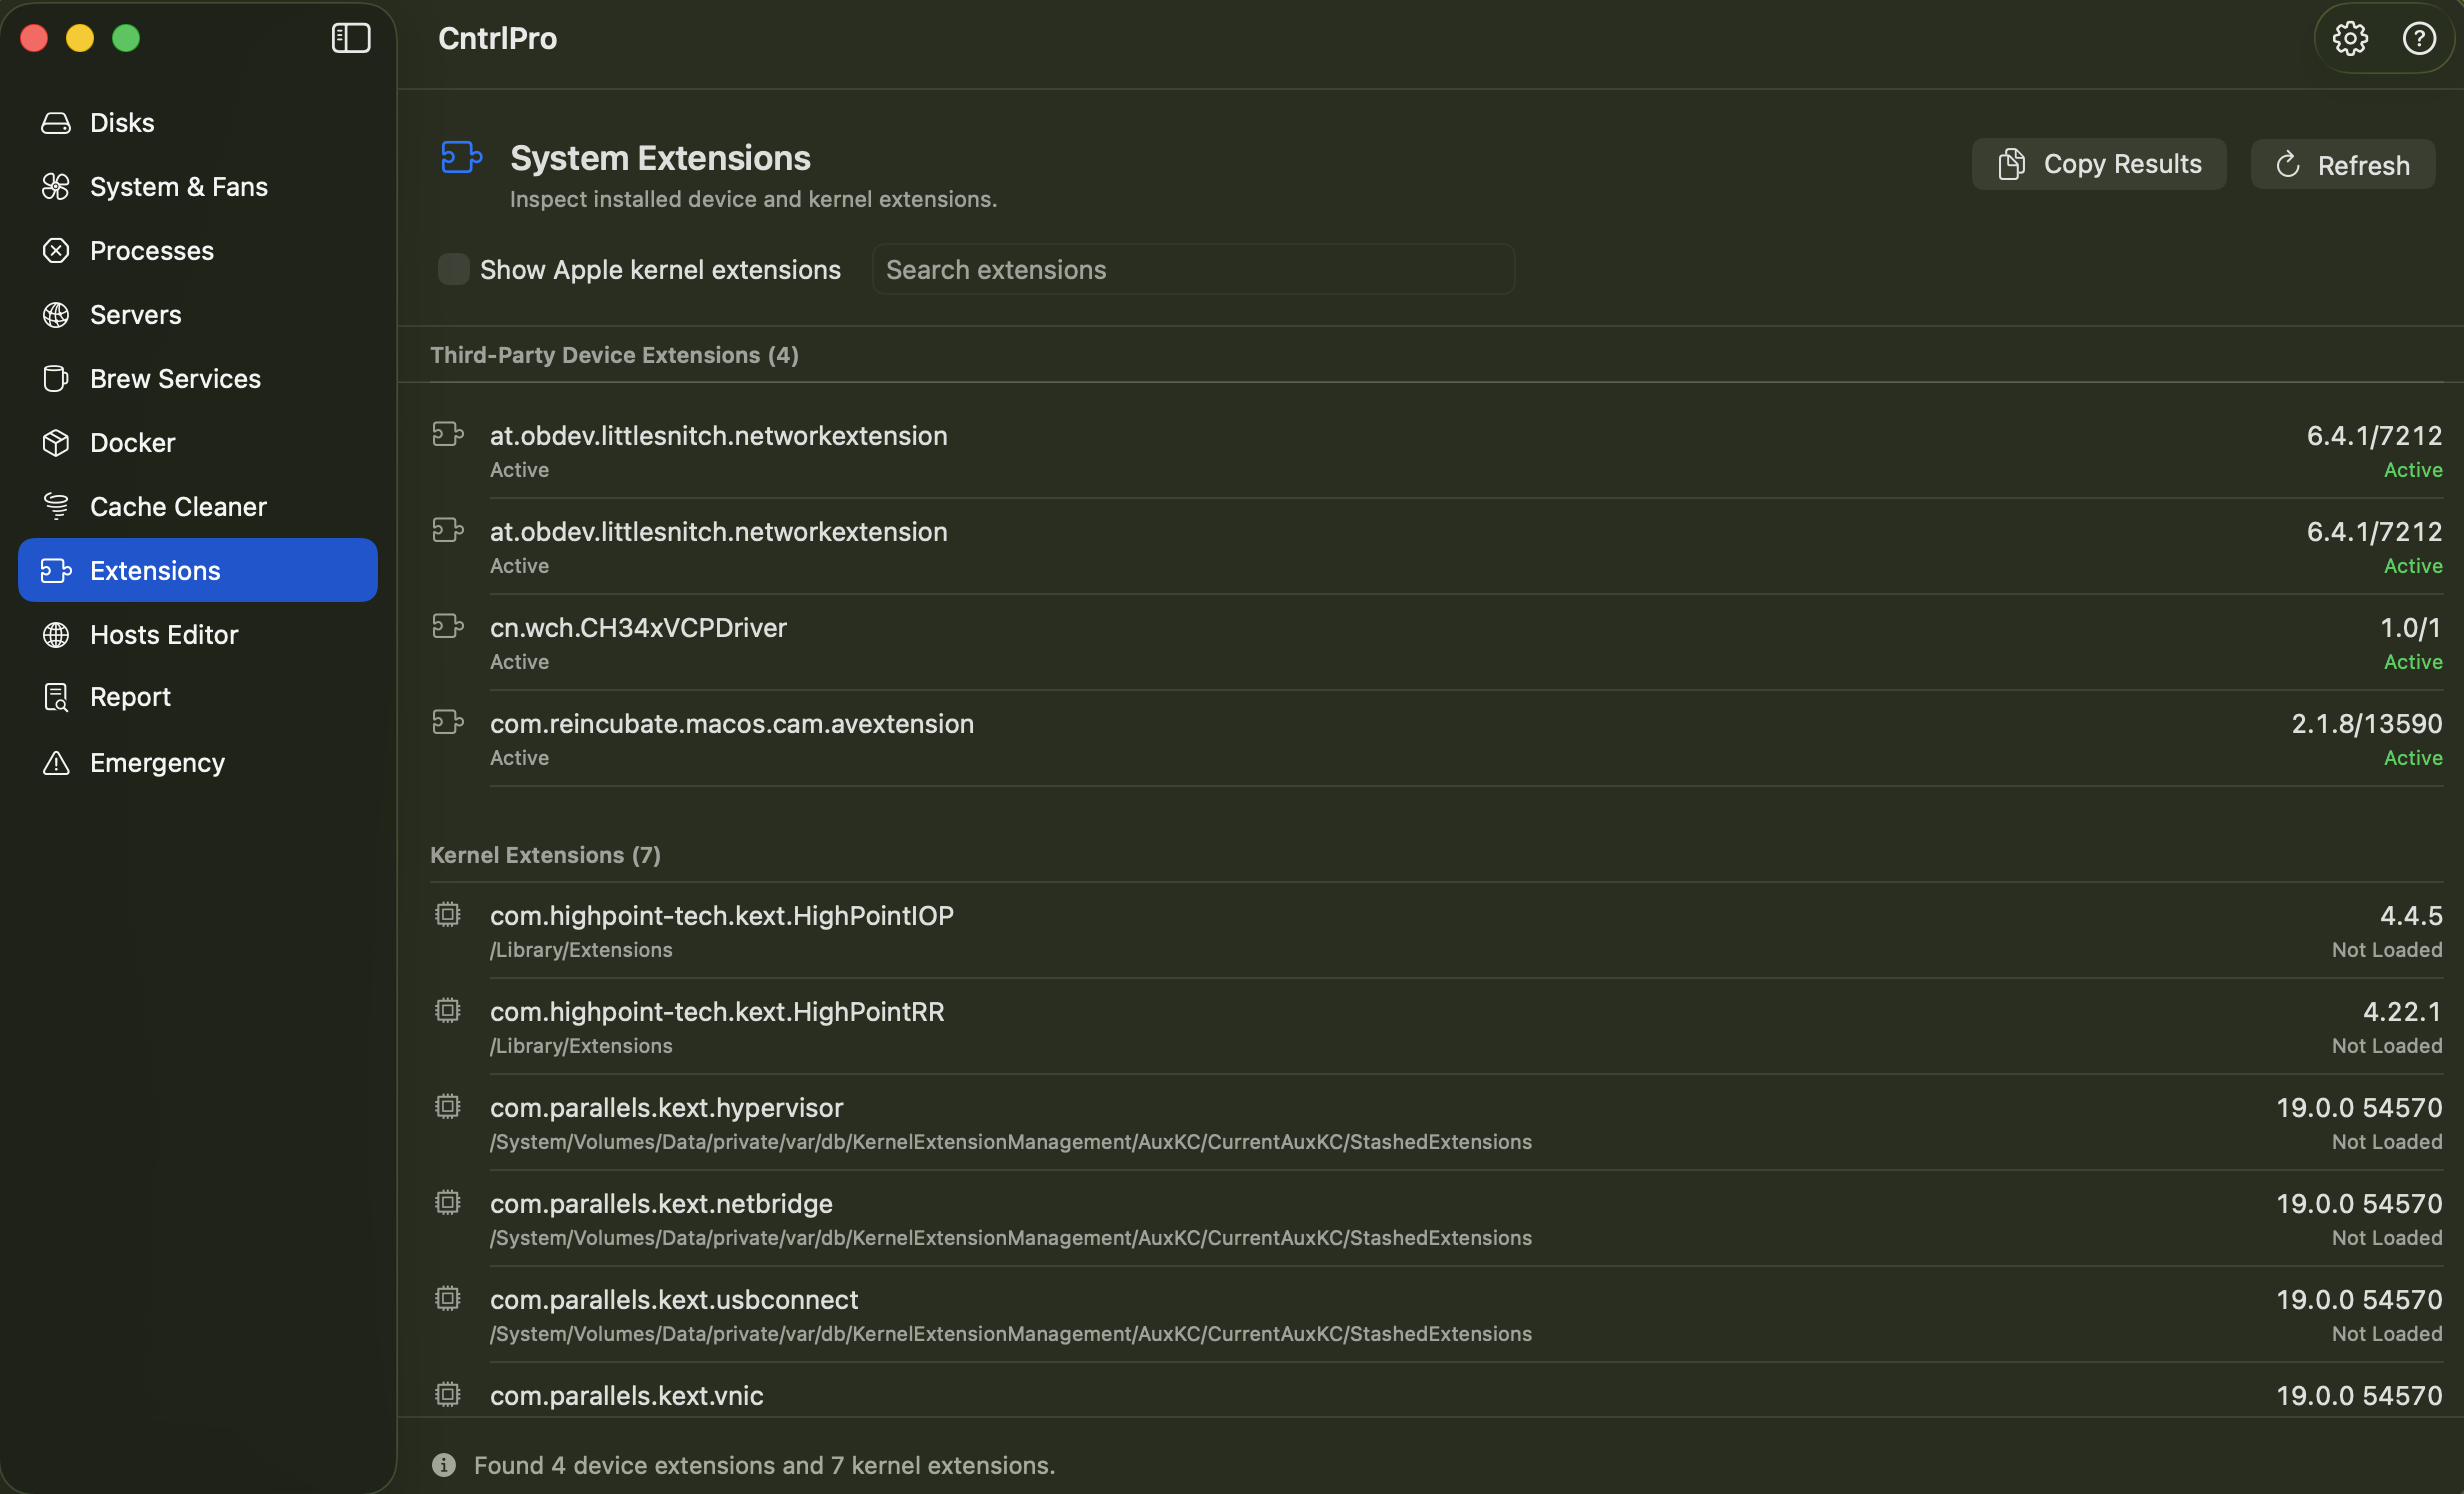Select the cn.wch.CH34xVCPDriver row name
2464x1494 pixels.
point(638,628)
